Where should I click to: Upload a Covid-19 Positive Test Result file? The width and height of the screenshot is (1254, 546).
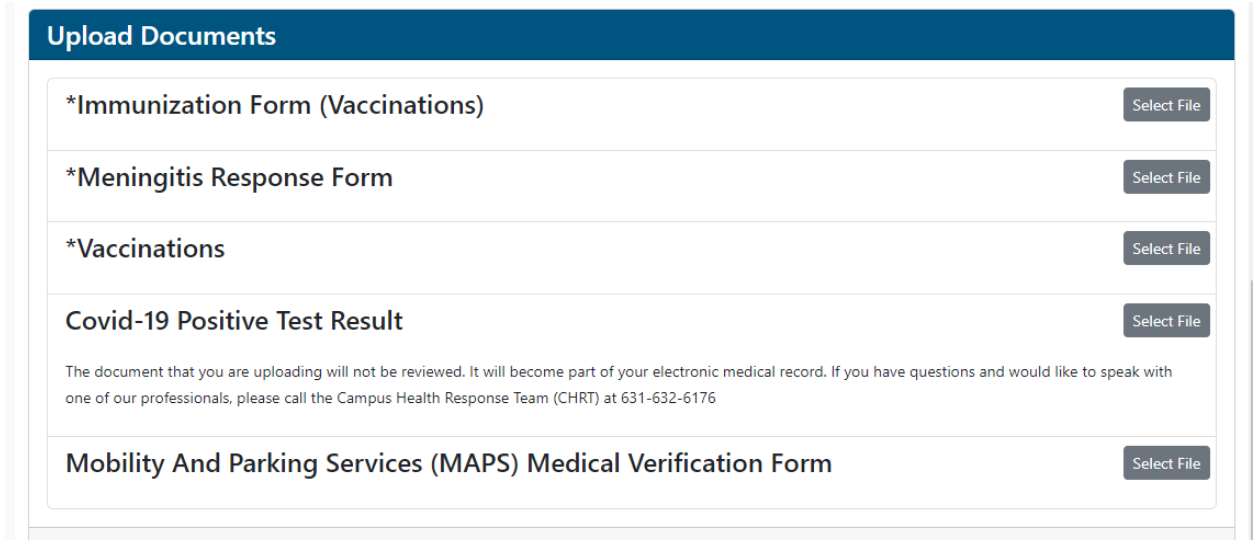pos(1166,321)
